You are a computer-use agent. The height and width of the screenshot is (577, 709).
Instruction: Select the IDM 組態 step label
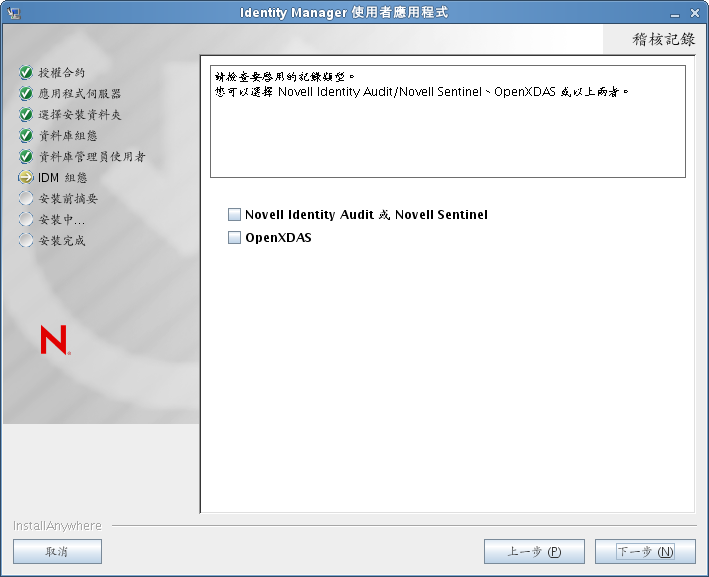(x=62, y=178)
